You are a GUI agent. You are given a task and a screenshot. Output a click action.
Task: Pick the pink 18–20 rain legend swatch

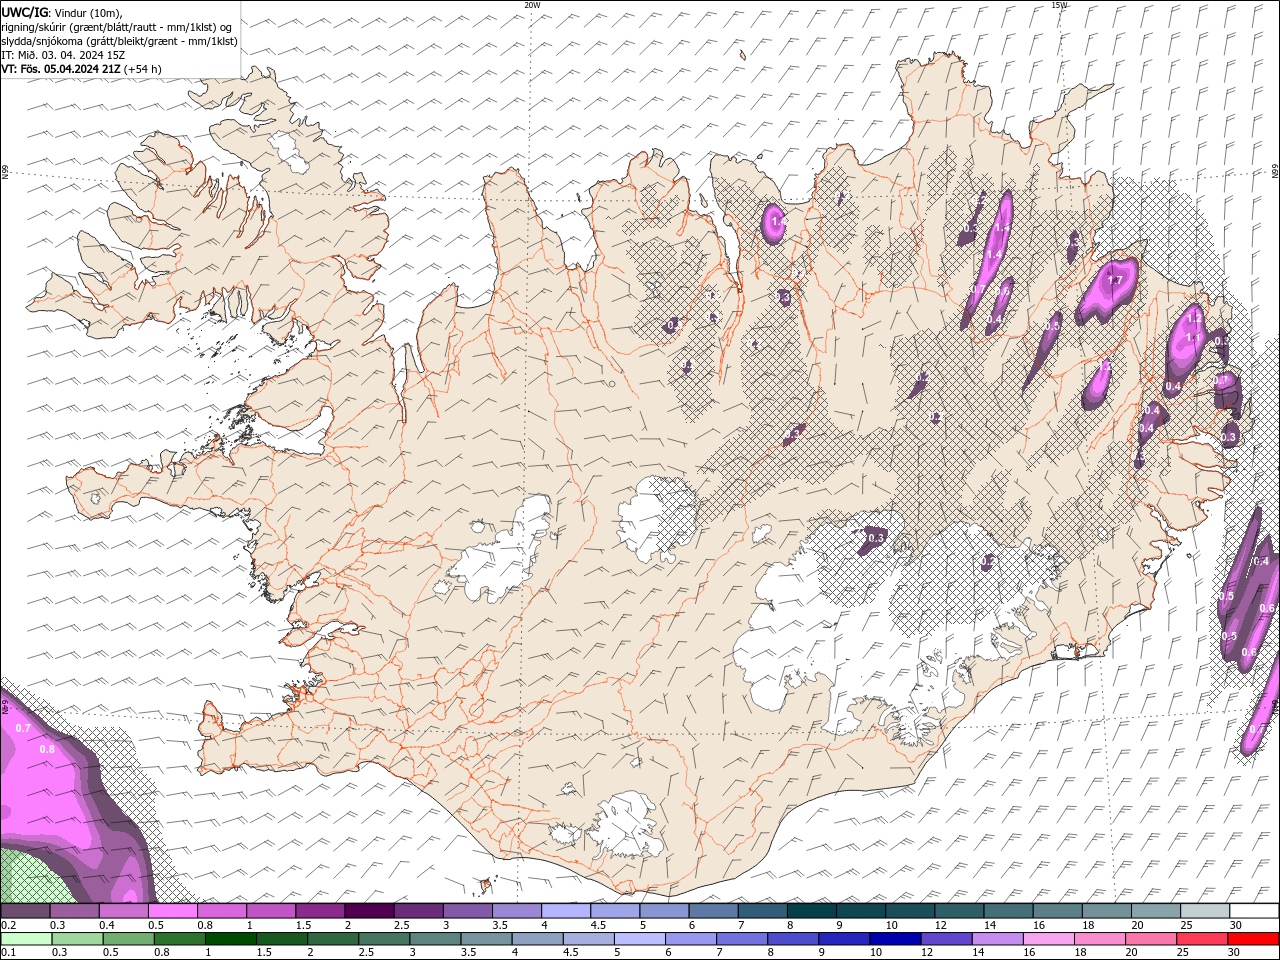pyautogui.click(x=1100, y=939)
